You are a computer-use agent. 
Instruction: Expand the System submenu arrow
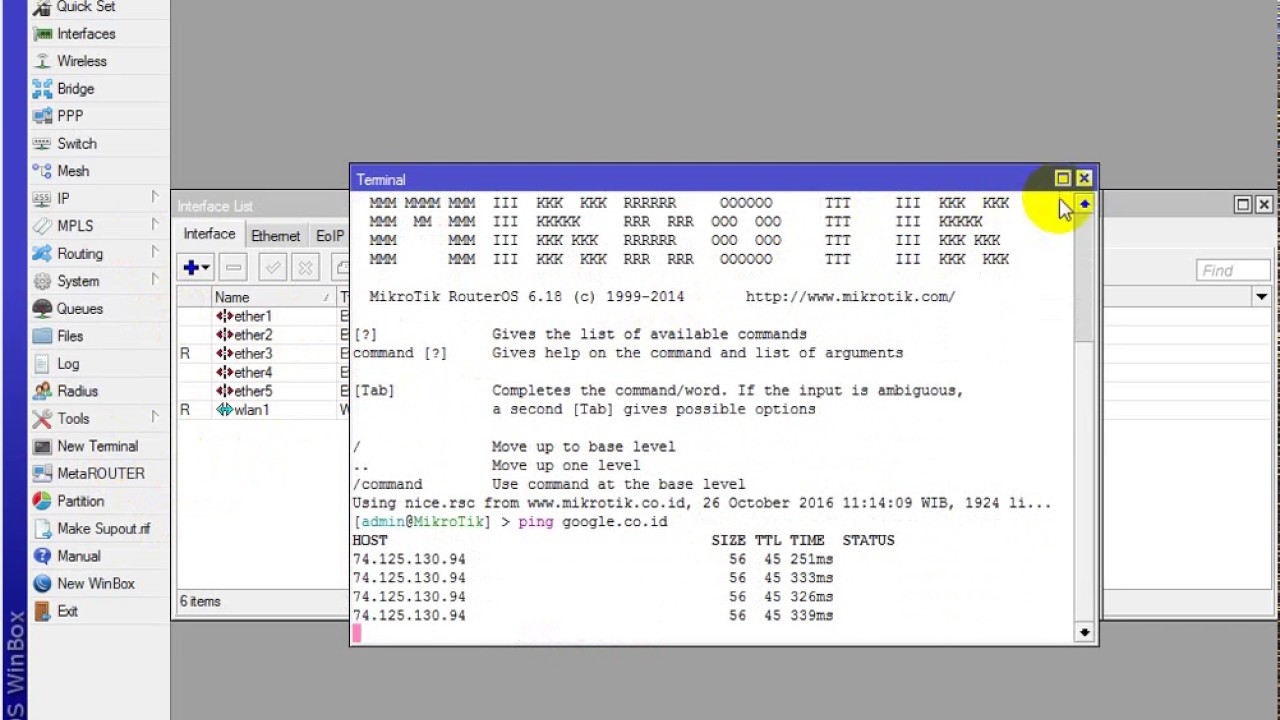pyautogui.click(x=155, y=280)
